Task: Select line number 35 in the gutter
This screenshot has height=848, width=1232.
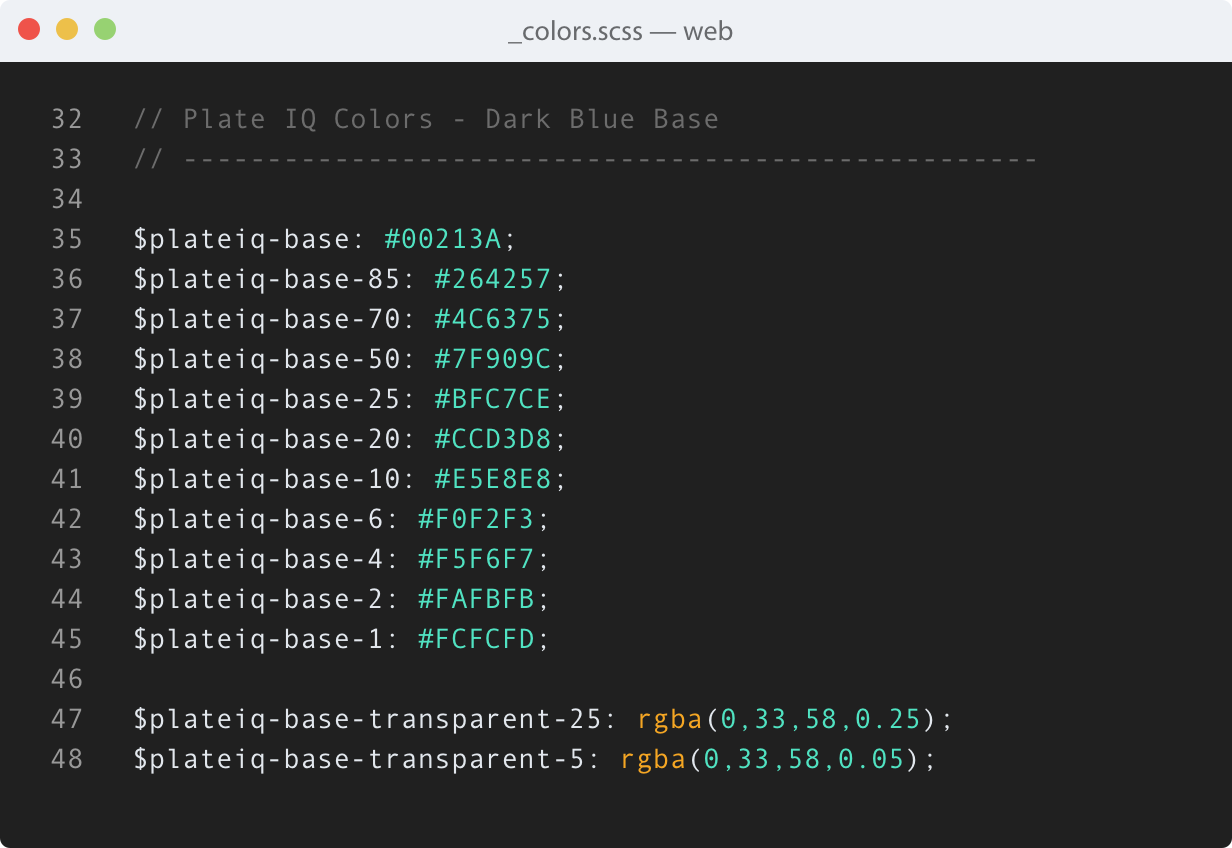Action: (x=67, y=239)
